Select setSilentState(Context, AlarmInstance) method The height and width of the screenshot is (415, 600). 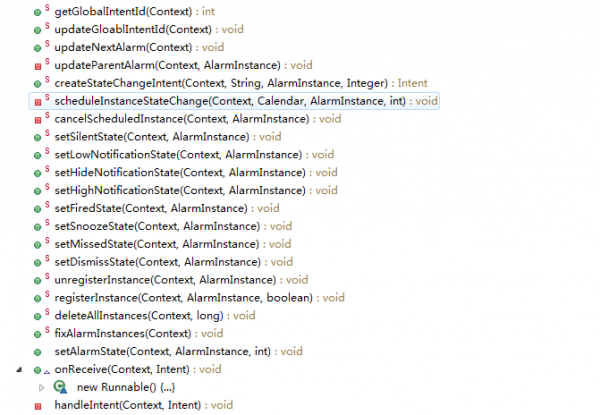(168, 137)
